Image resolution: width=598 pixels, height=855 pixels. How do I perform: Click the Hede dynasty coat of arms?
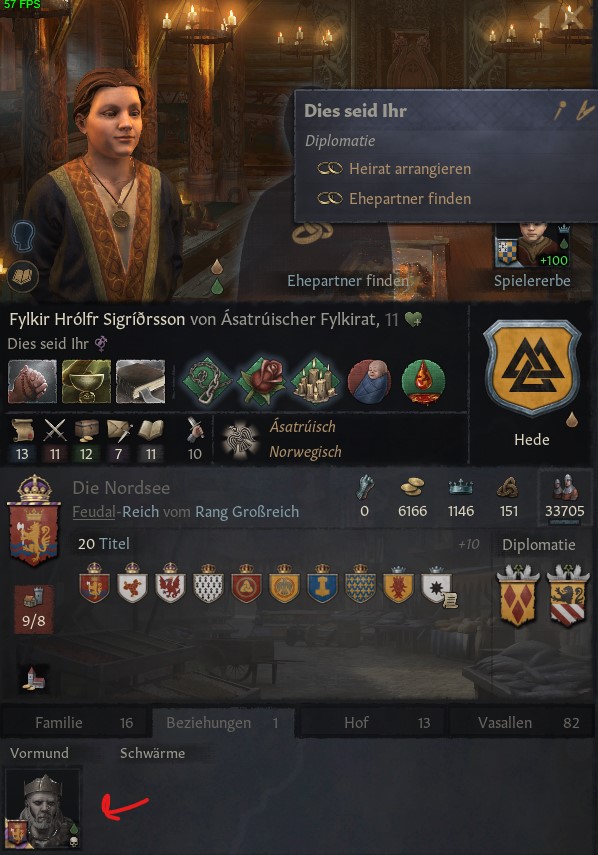point(532,369)
